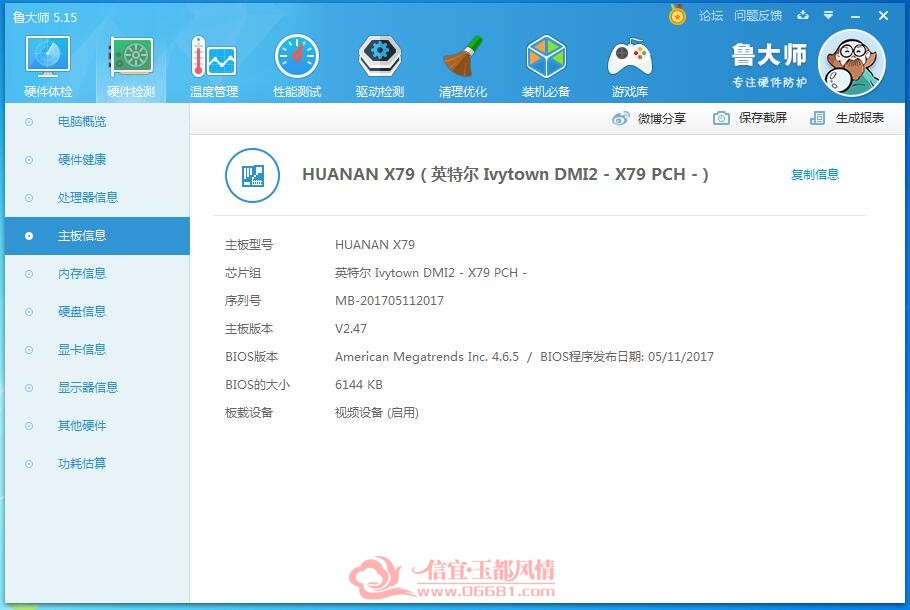Screen dimensions: 910x610
Task: Click the 板载设备 label
Action: pos(249,413)
